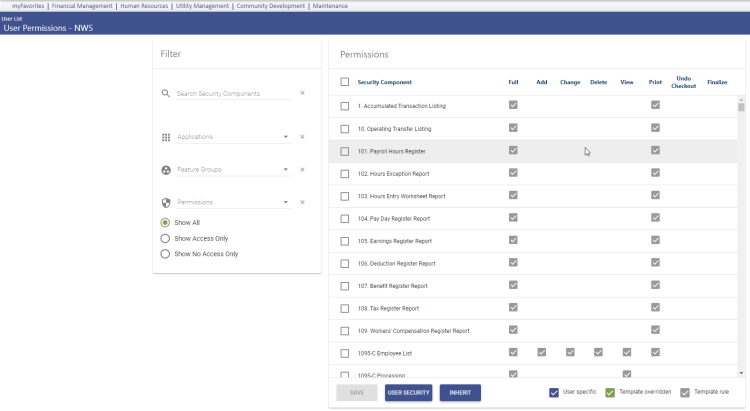Expand the Feature Groups dropdown
Viewport: 750px width, 411px height.
pos(286,170)
